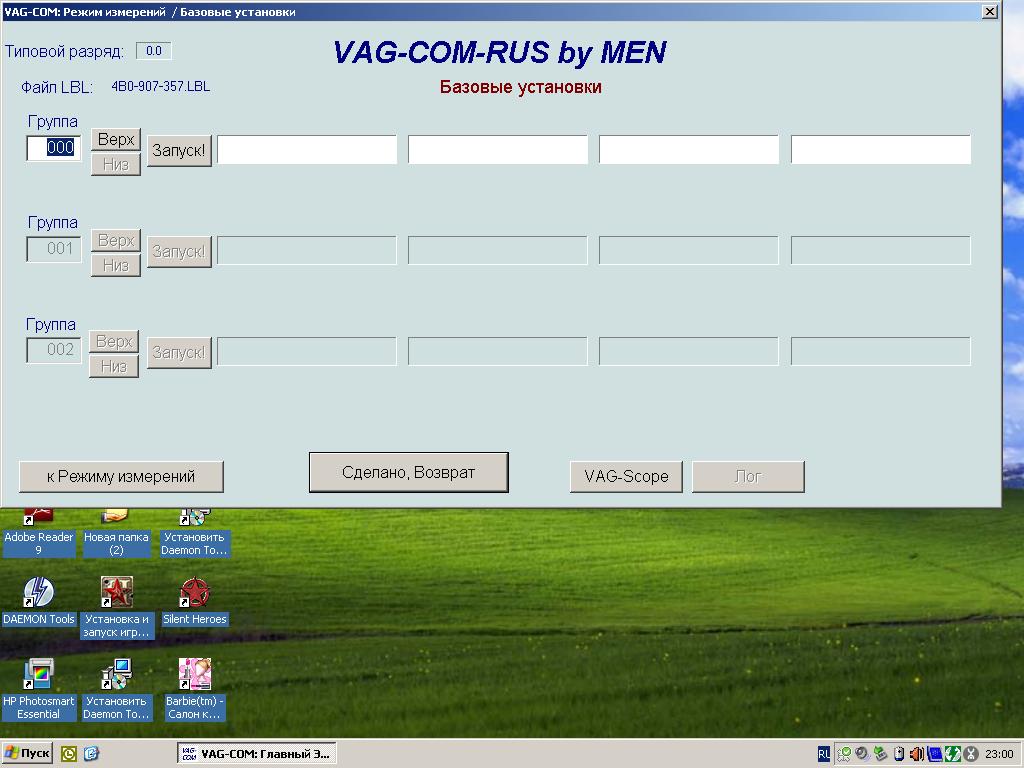Launch HP Photosmart Essential from desktop
This screenshot has height=768, width=1024.
click(38, 676)
